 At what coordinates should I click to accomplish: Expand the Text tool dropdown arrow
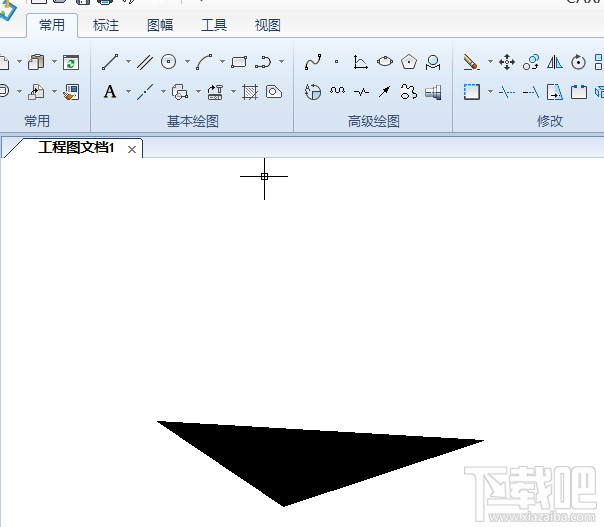point(128,92)
